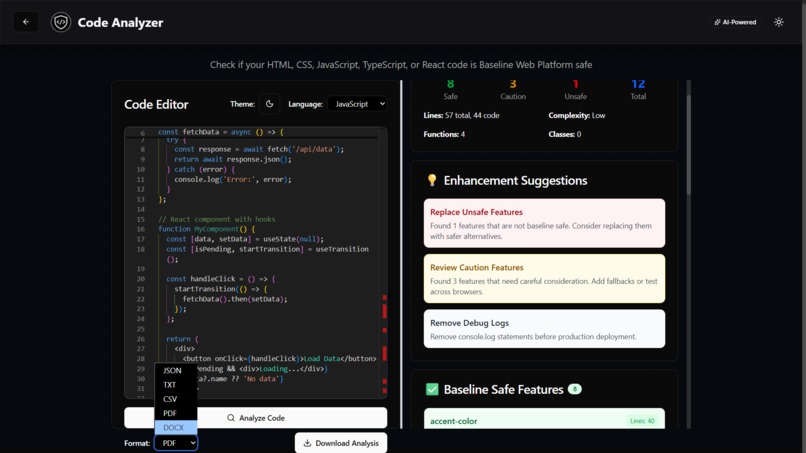Screen dimensions: 806x453
Task: Click code line 8 with fetch('/api/data')
Action: pos(259,149)
